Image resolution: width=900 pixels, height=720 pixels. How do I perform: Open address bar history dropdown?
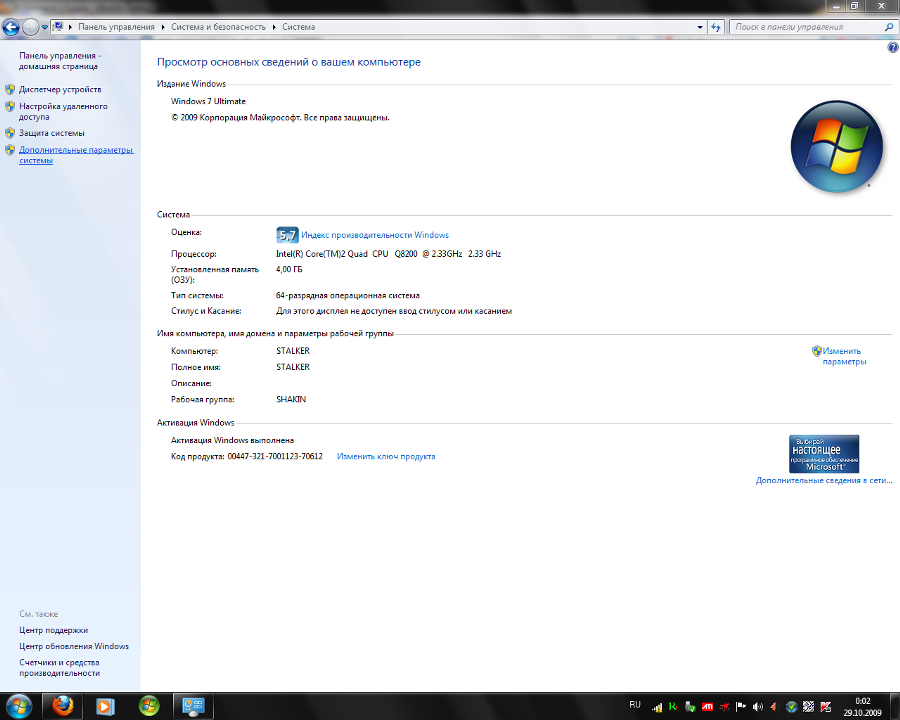coord(700,27)
